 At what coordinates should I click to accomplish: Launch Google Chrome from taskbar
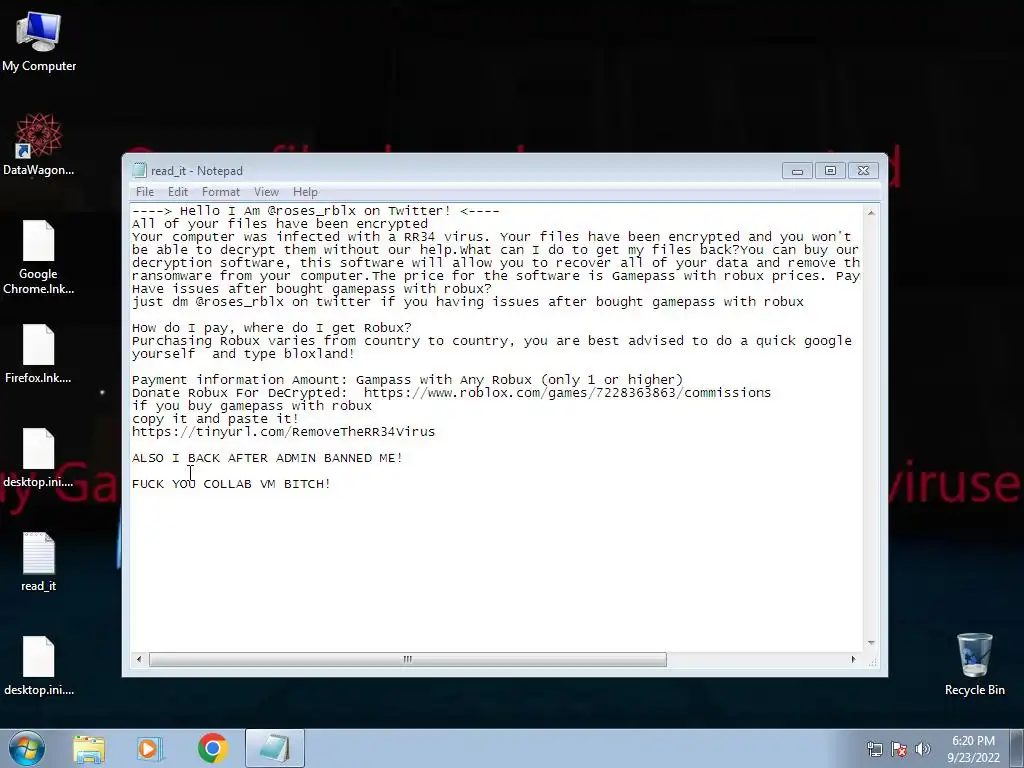(x=212, y=748)
